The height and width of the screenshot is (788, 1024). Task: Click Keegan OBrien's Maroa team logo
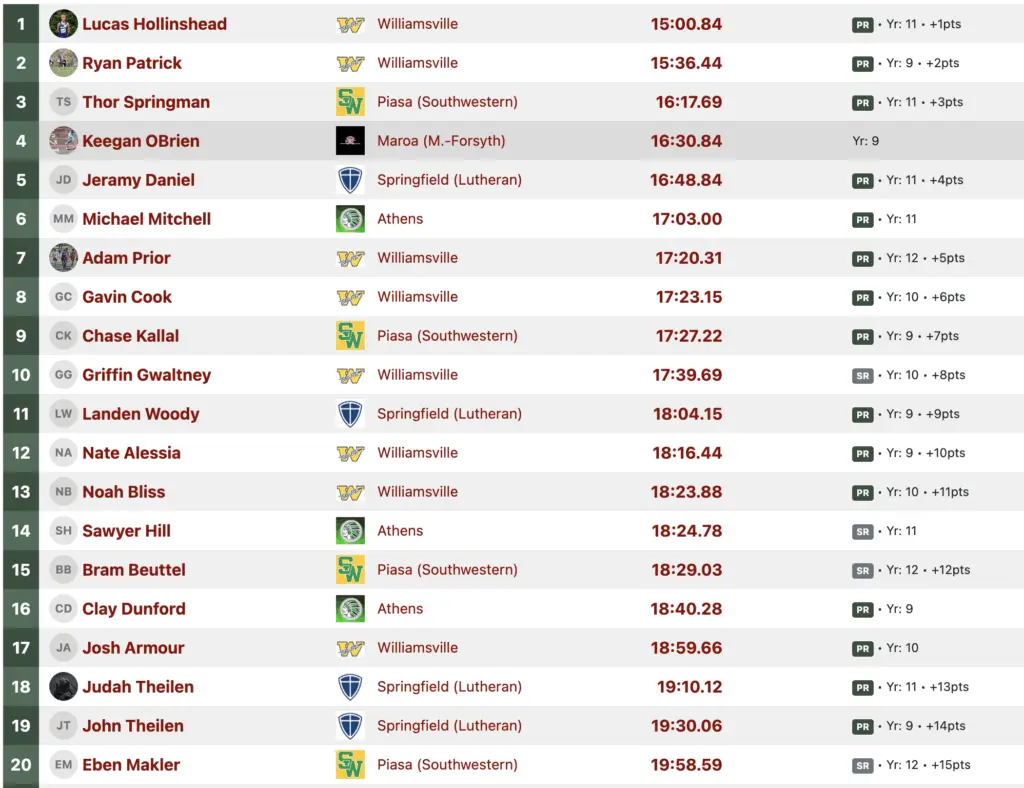(x=350, y=141)
